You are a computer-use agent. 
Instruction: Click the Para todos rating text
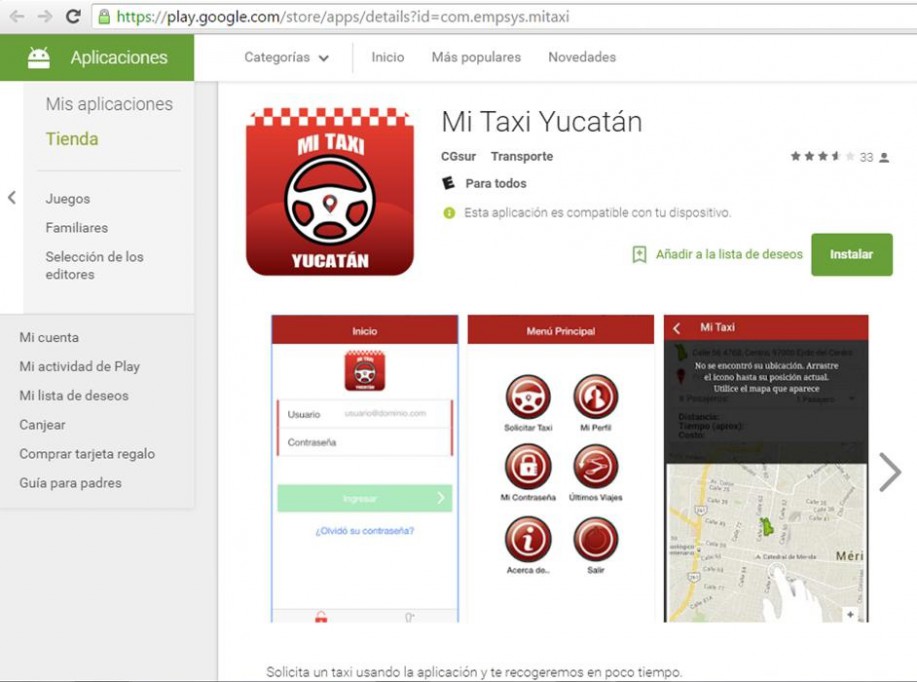coord(496,183)
